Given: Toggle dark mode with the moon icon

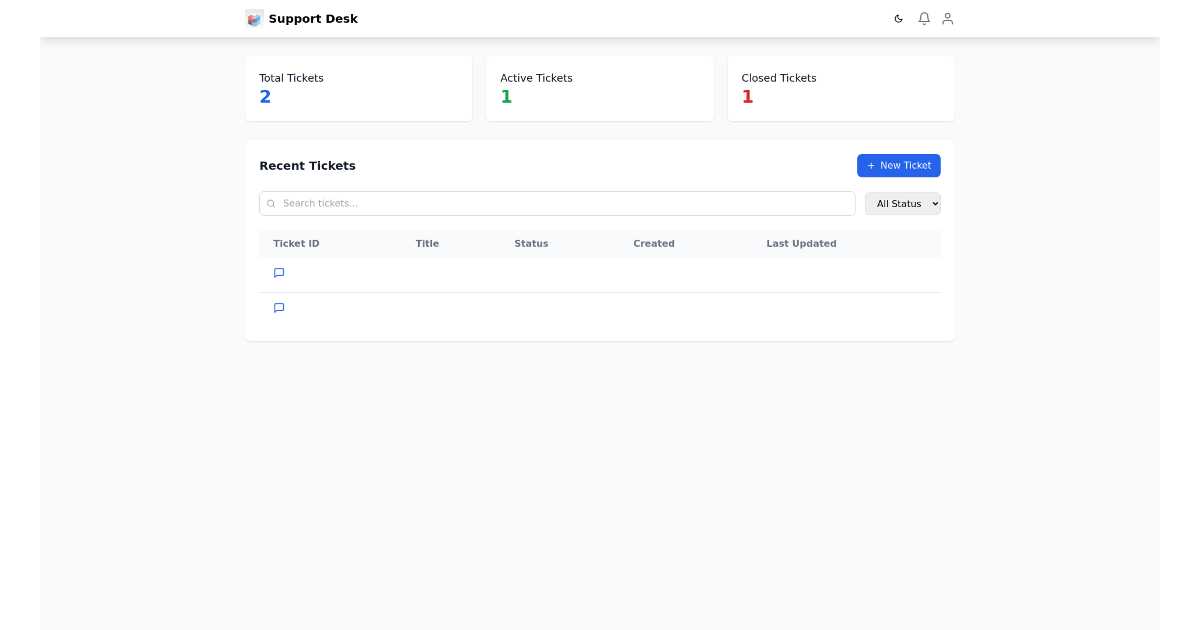Looking at the screenshot, I should pyautogui.click(x=898, y=18).
